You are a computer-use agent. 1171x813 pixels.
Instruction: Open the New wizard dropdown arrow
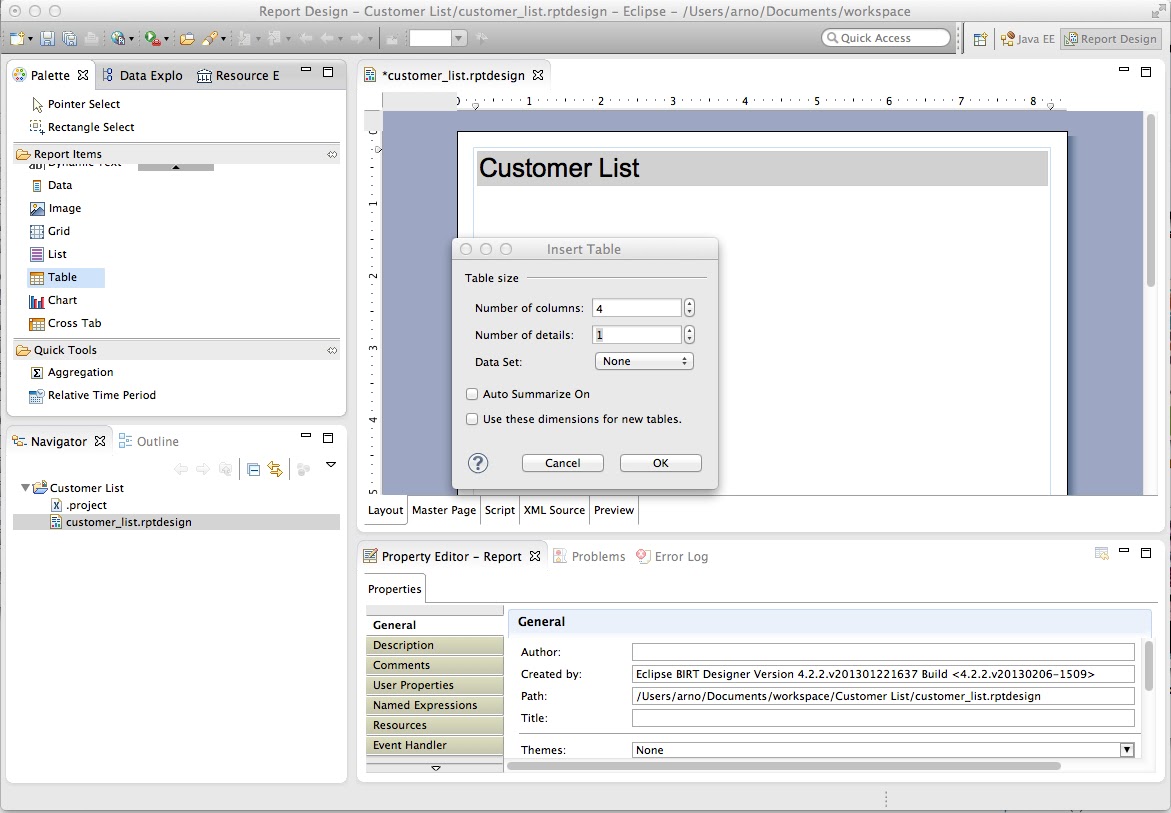(30, 39)
